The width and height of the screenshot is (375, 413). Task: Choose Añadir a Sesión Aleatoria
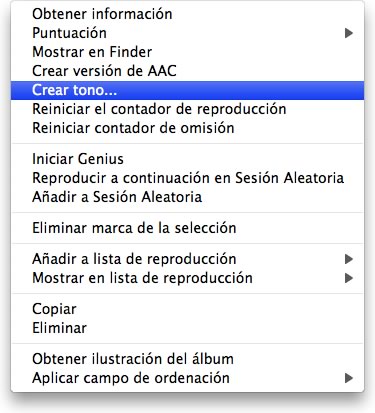click(187, 197)
